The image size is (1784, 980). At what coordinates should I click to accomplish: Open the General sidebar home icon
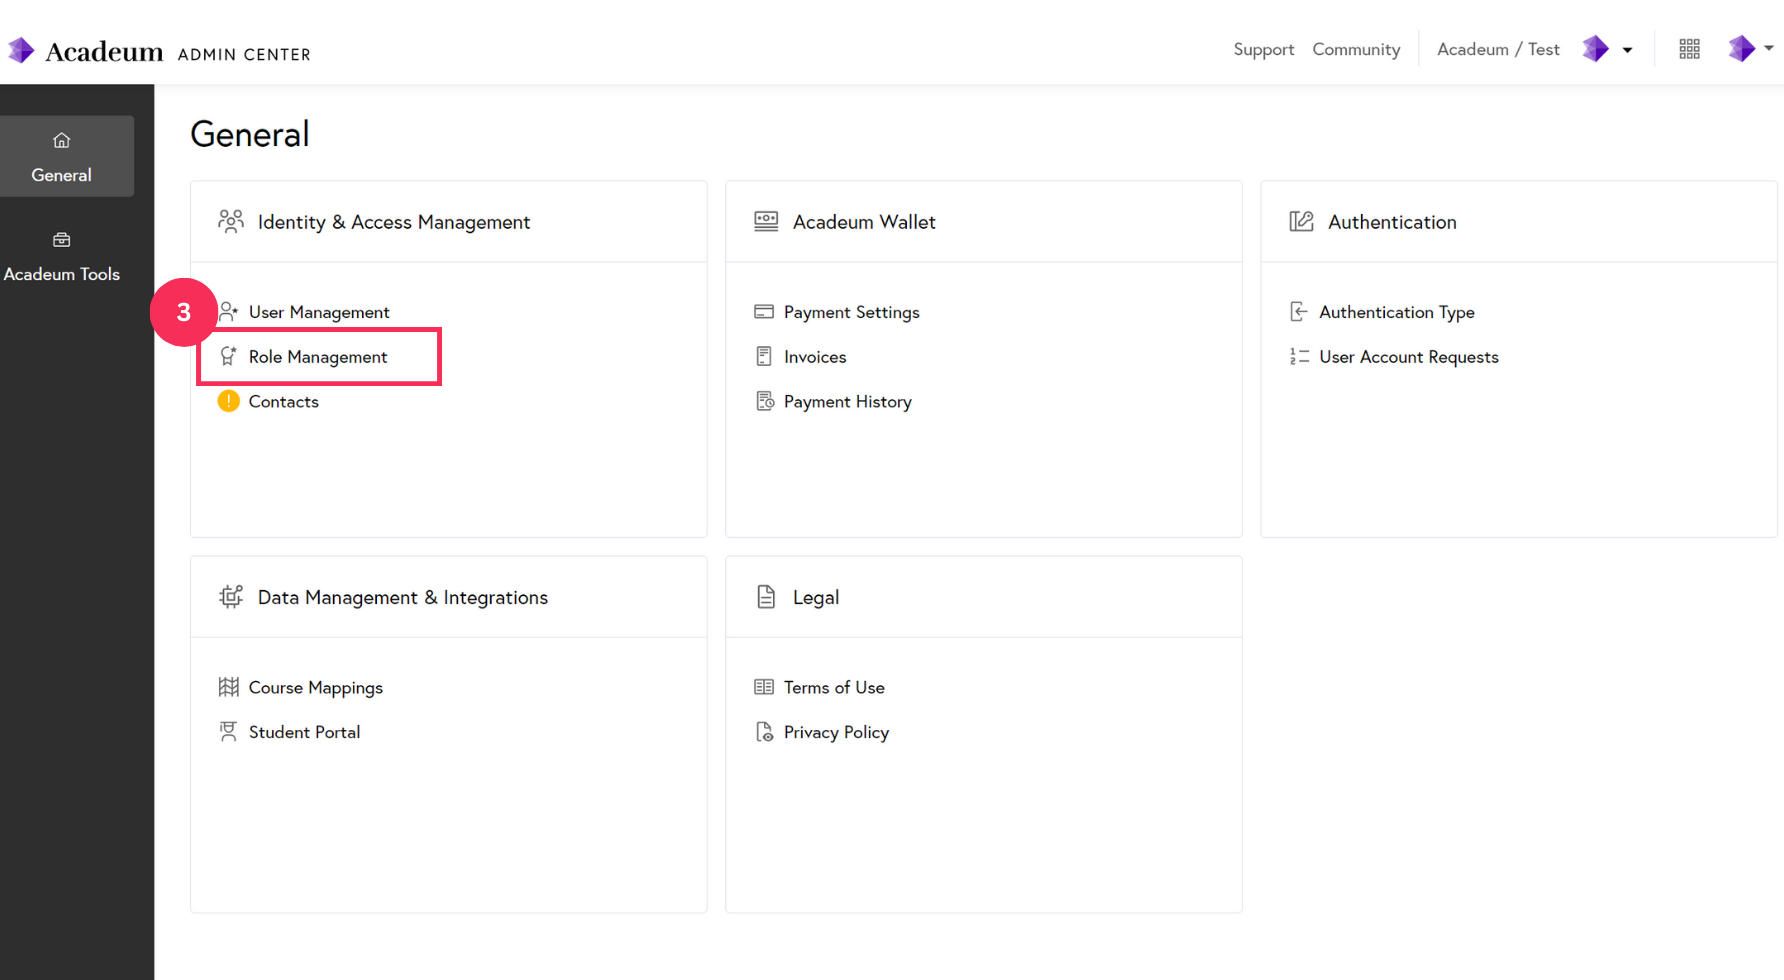[62, 140]
